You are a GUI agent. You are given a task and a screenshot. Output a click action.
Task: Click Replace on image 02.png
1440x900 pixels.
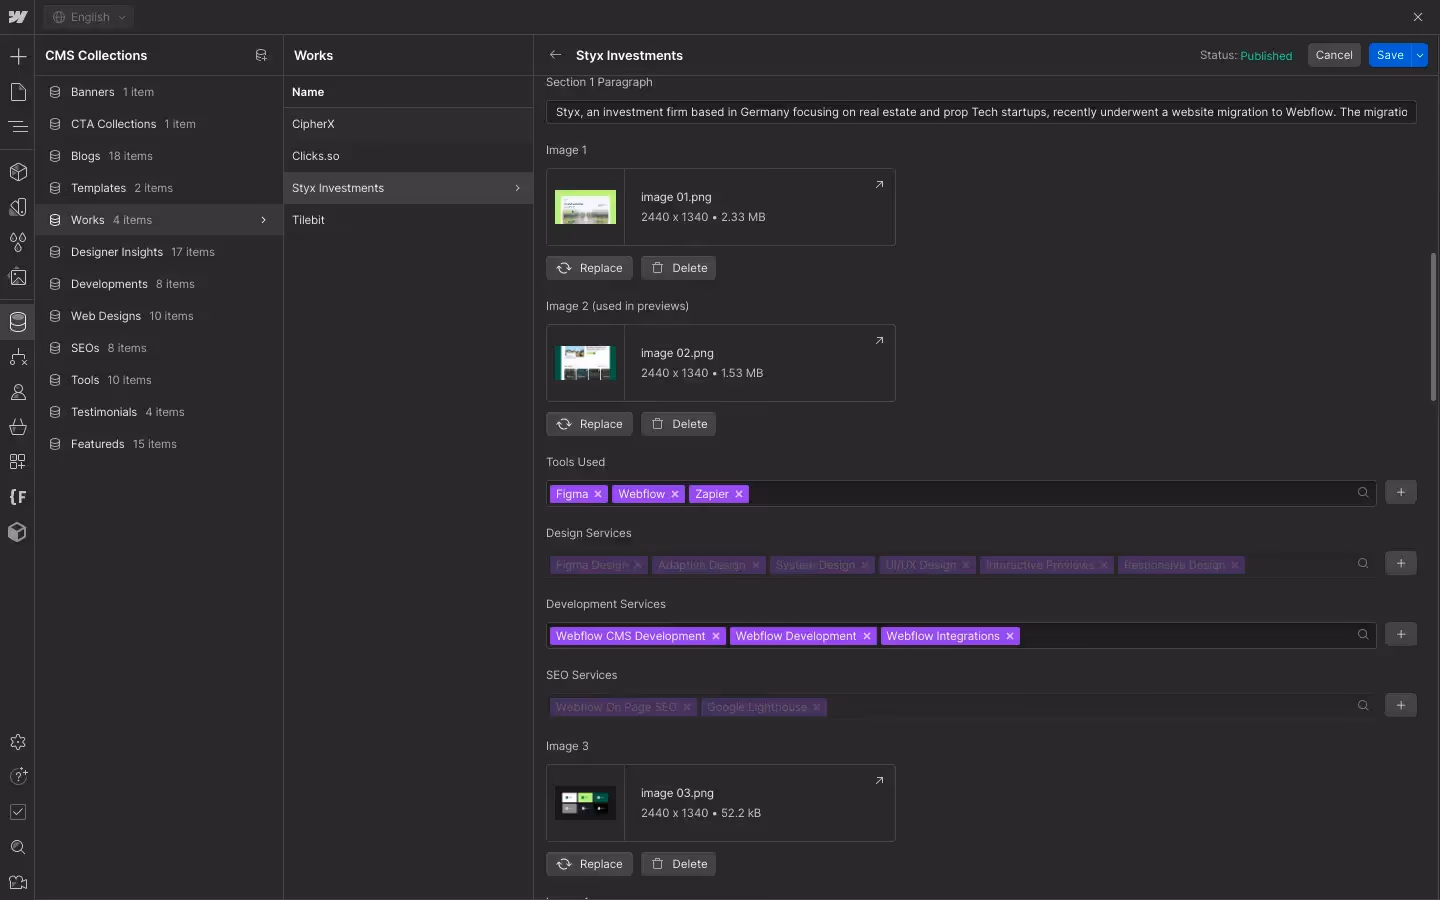coord(589,424)
